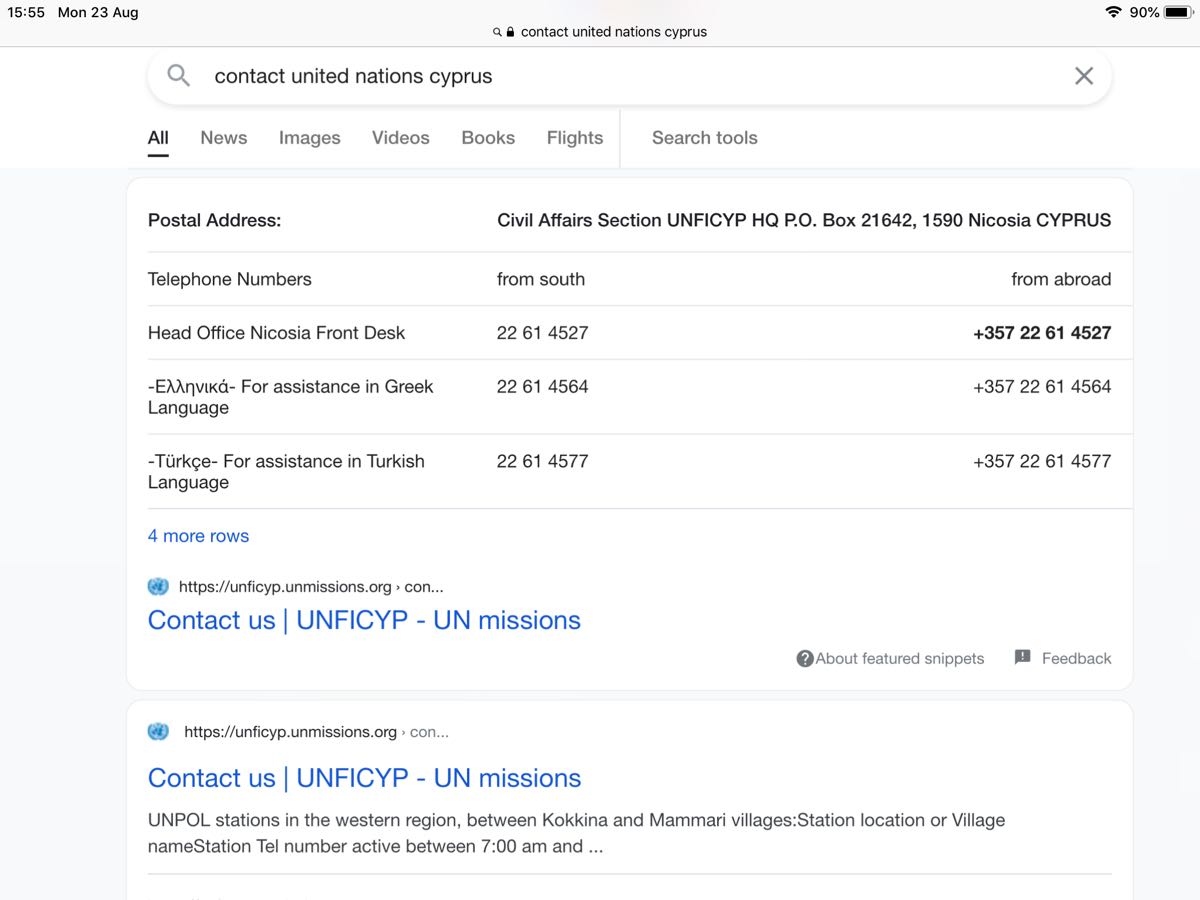This screenshot has height=900, width=1200.
Task: Open the Videos results tab
Action: coord(400,138)
